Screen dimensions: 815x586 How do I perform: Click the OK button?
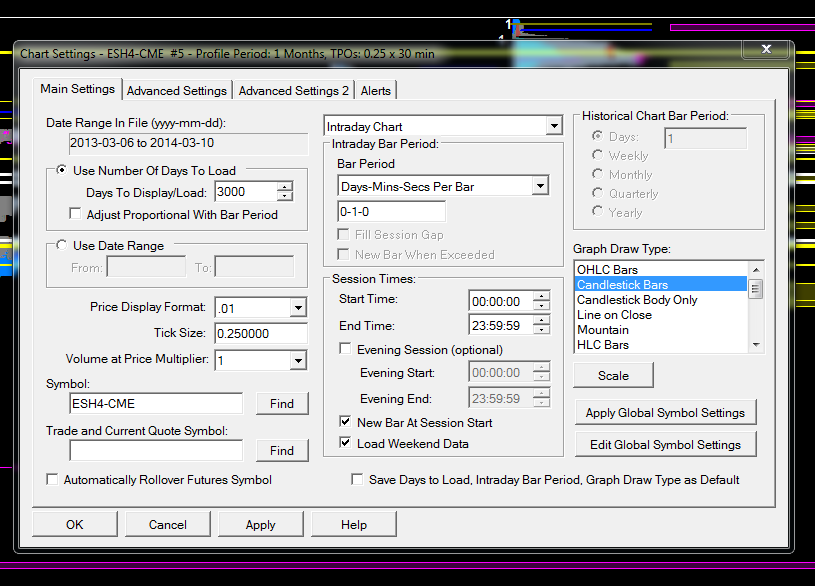pos(75,524)
